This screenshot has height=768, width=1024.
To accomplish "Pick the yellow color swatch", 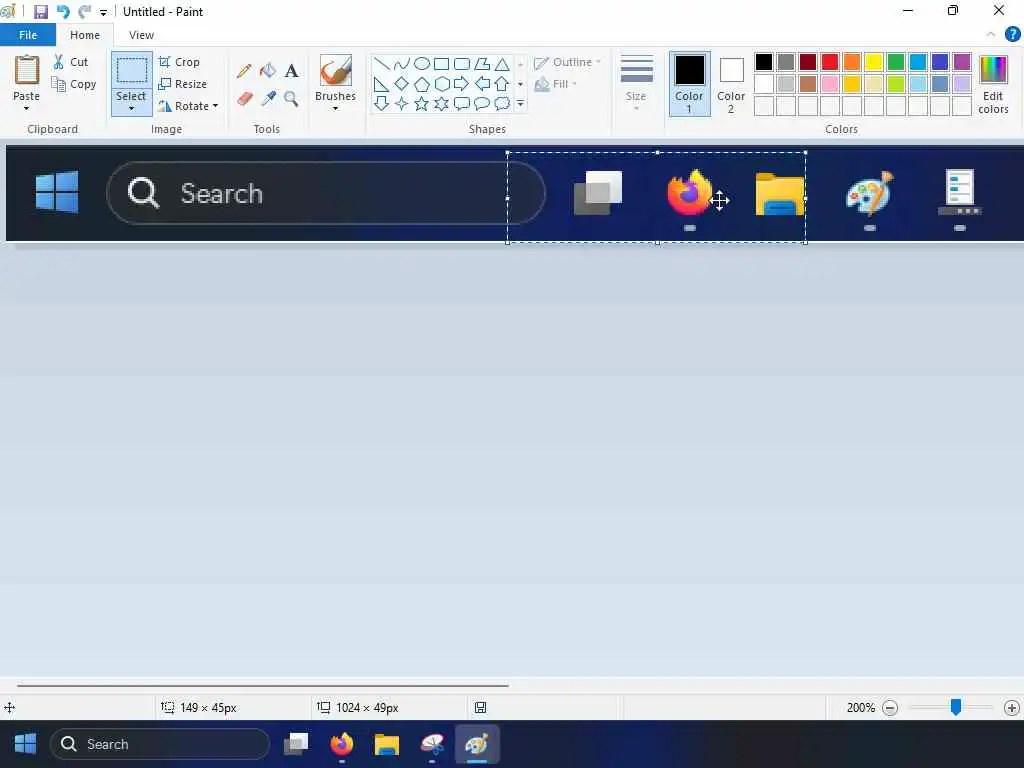I will pyautogui.click(x=874, y=62).
